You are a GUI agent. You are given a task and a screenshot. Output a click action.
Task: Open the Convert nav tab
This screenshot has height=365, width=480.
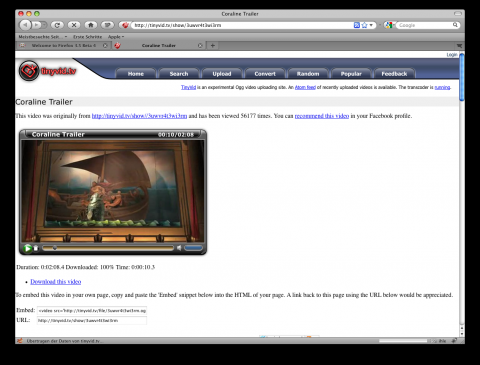[265, 74]
